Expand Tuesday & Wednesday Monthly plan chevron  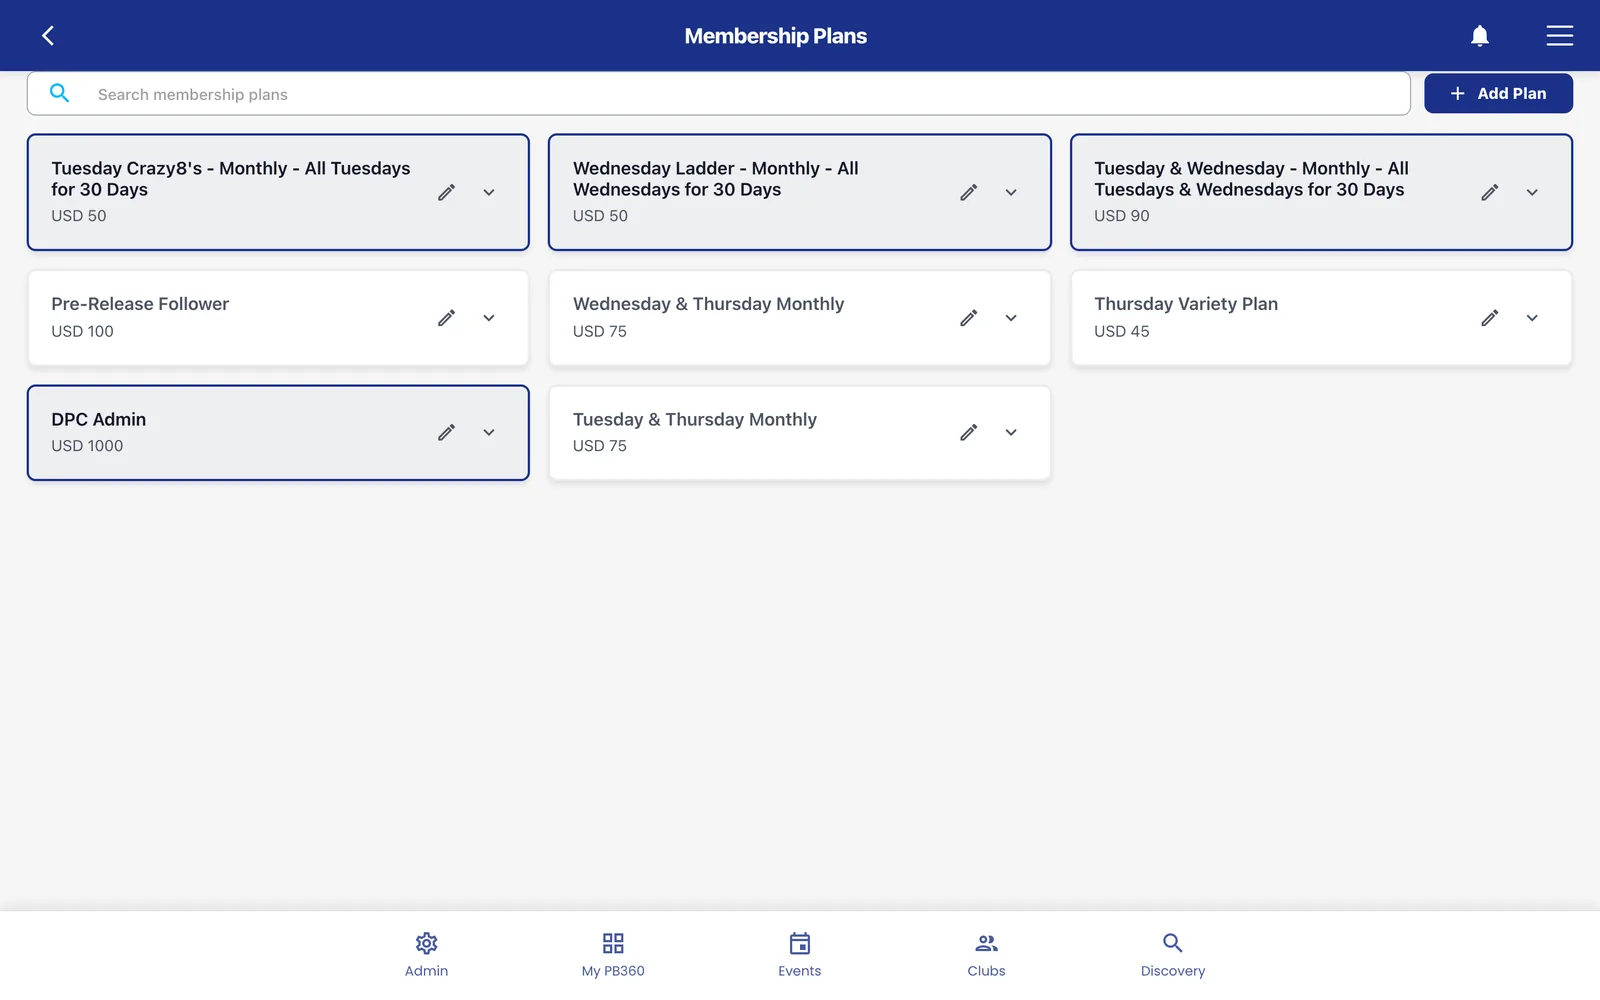[x=1532, y=192]
